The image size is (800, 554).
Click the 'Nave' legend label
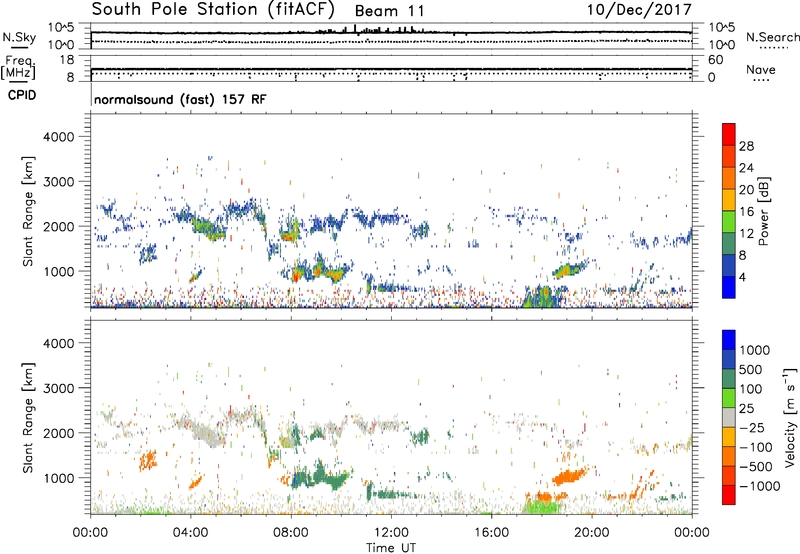[x=761, y=69]
